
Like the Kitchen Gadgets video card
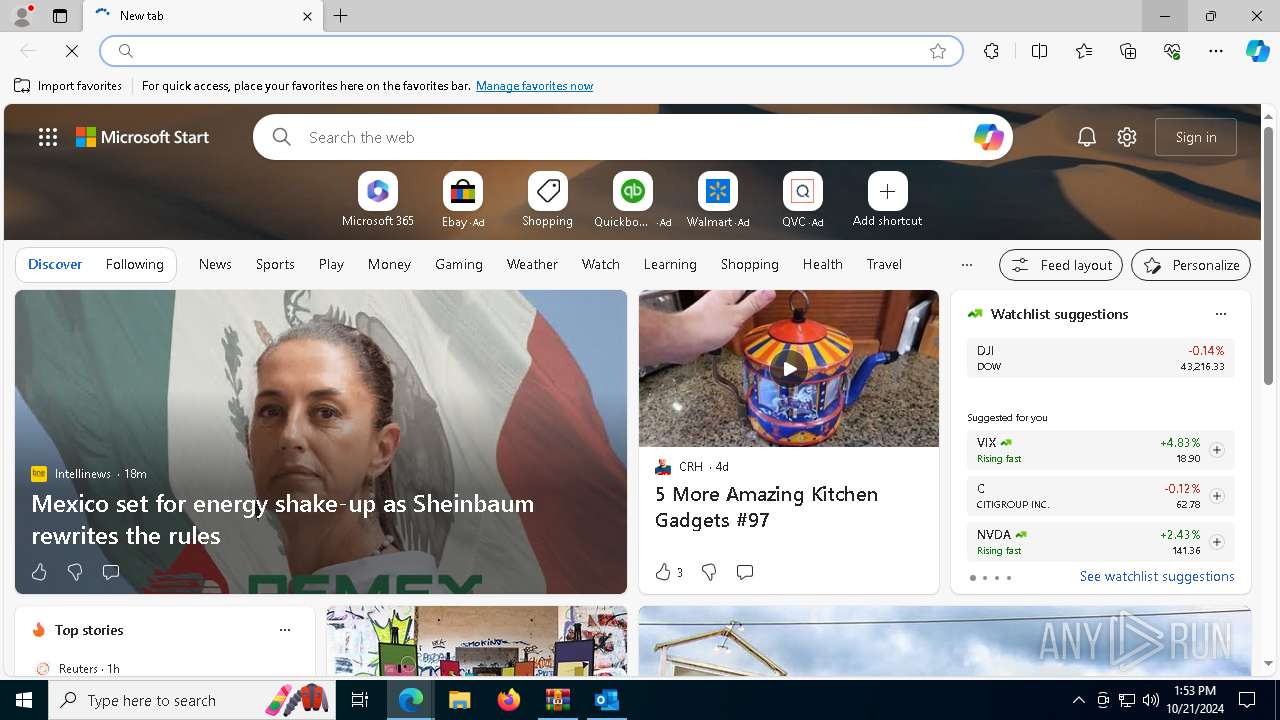tap(668, 572)
